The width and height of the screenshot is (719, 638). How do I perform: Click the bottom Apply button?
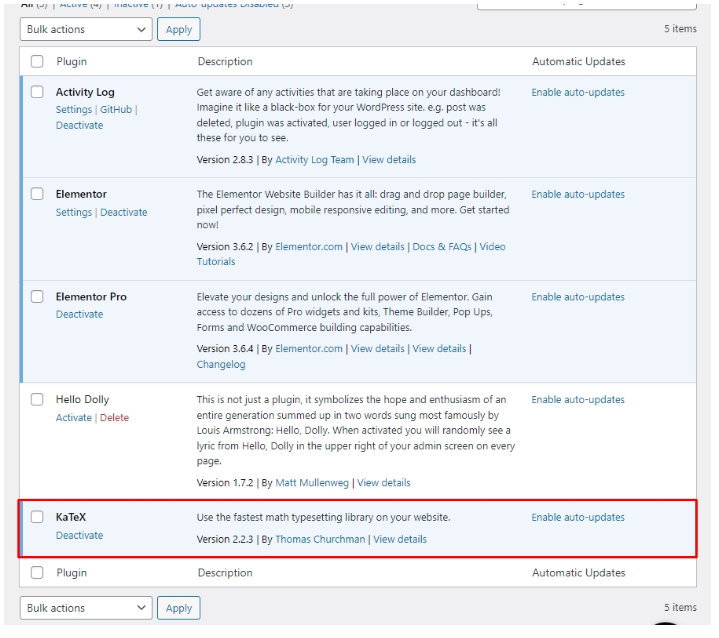tap(179, 608)
